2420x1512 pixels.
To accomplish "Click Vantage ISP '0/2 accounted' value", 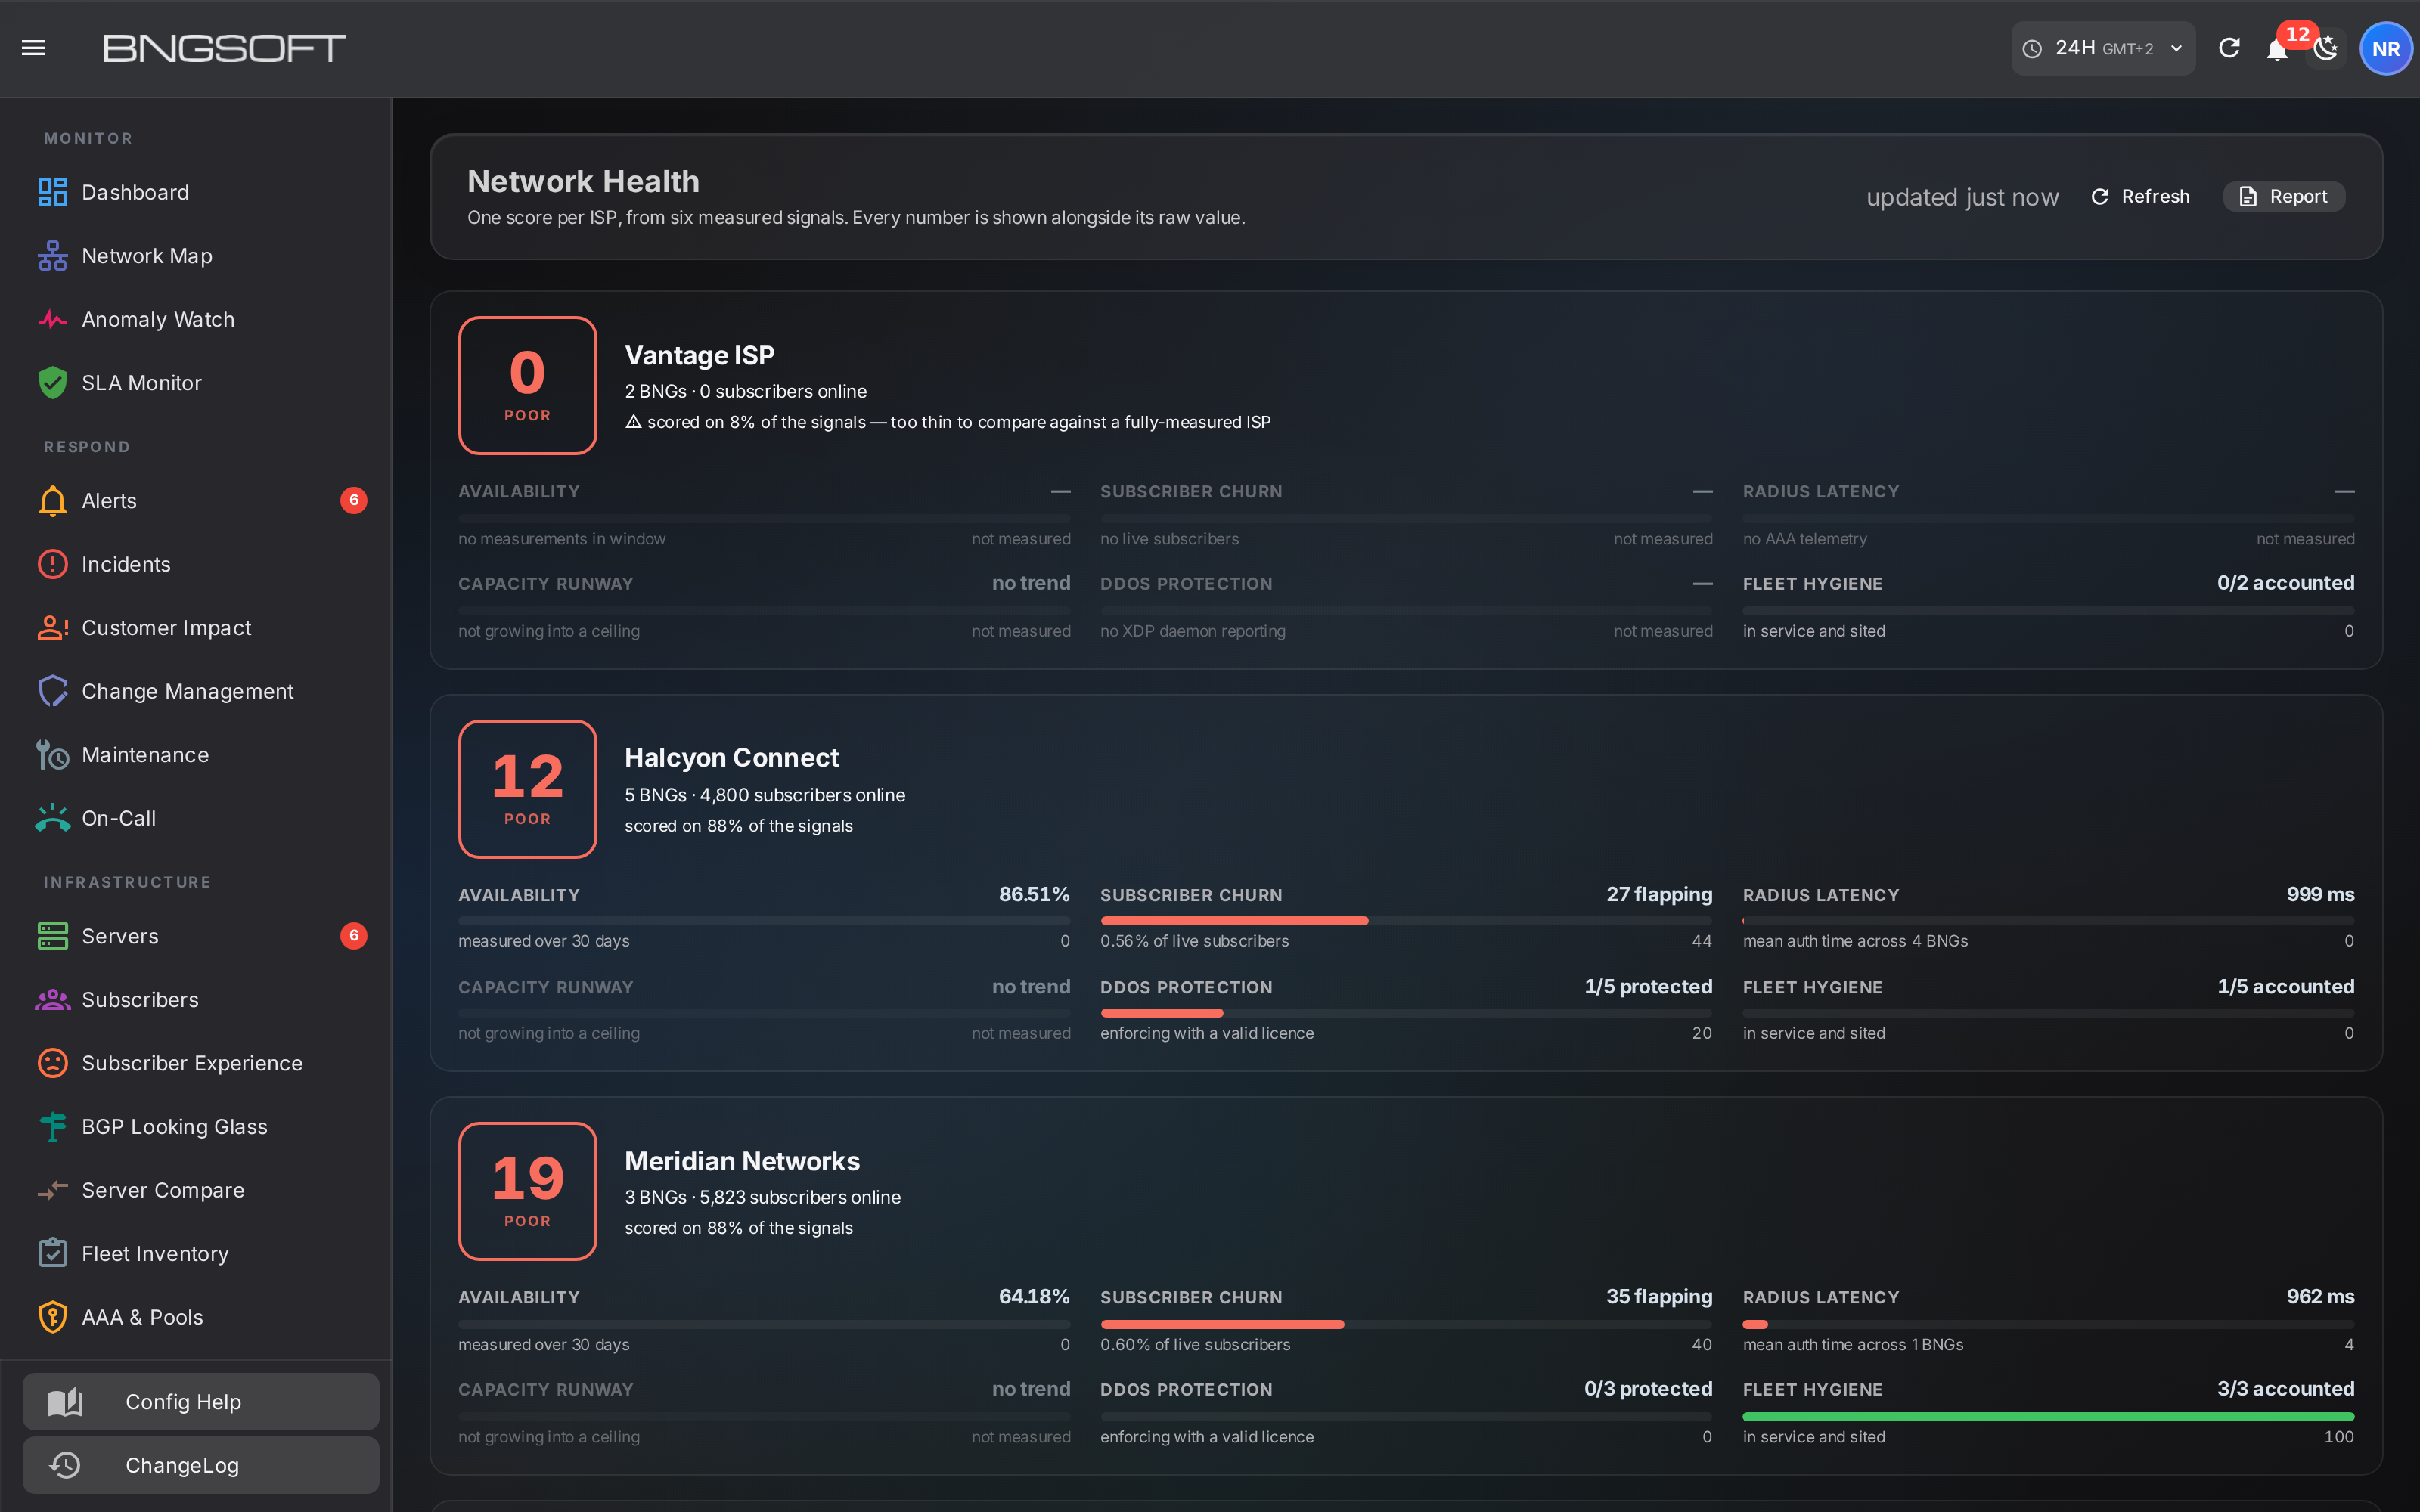I will [x=2285, y=583].
